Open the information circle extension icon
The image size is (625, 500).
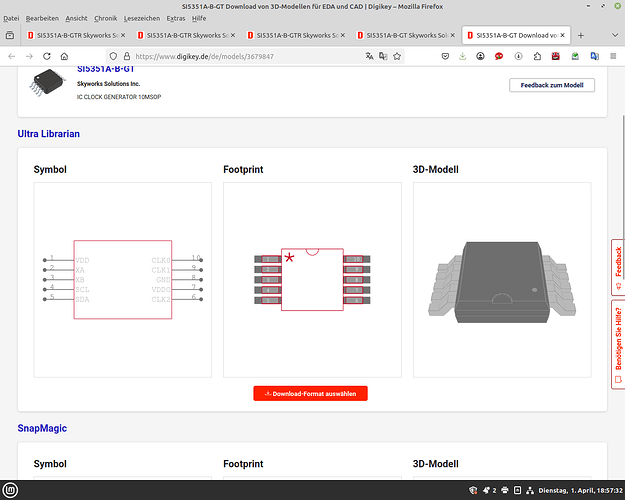[518, 56]
